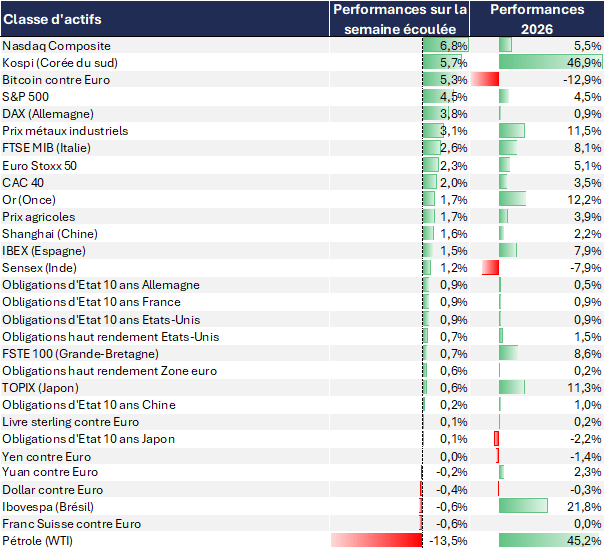605x550 pixels.
Task: Click the 'Performances sur la semaine écoulée' header
Action: [400, 19]
